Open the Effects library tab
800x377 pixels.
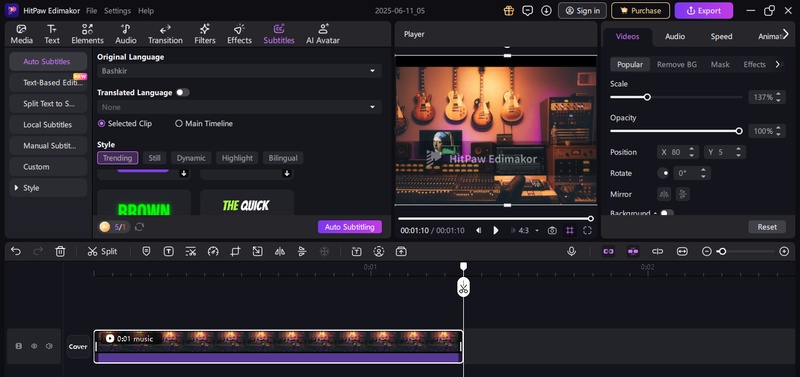click(x=239, y=34)
